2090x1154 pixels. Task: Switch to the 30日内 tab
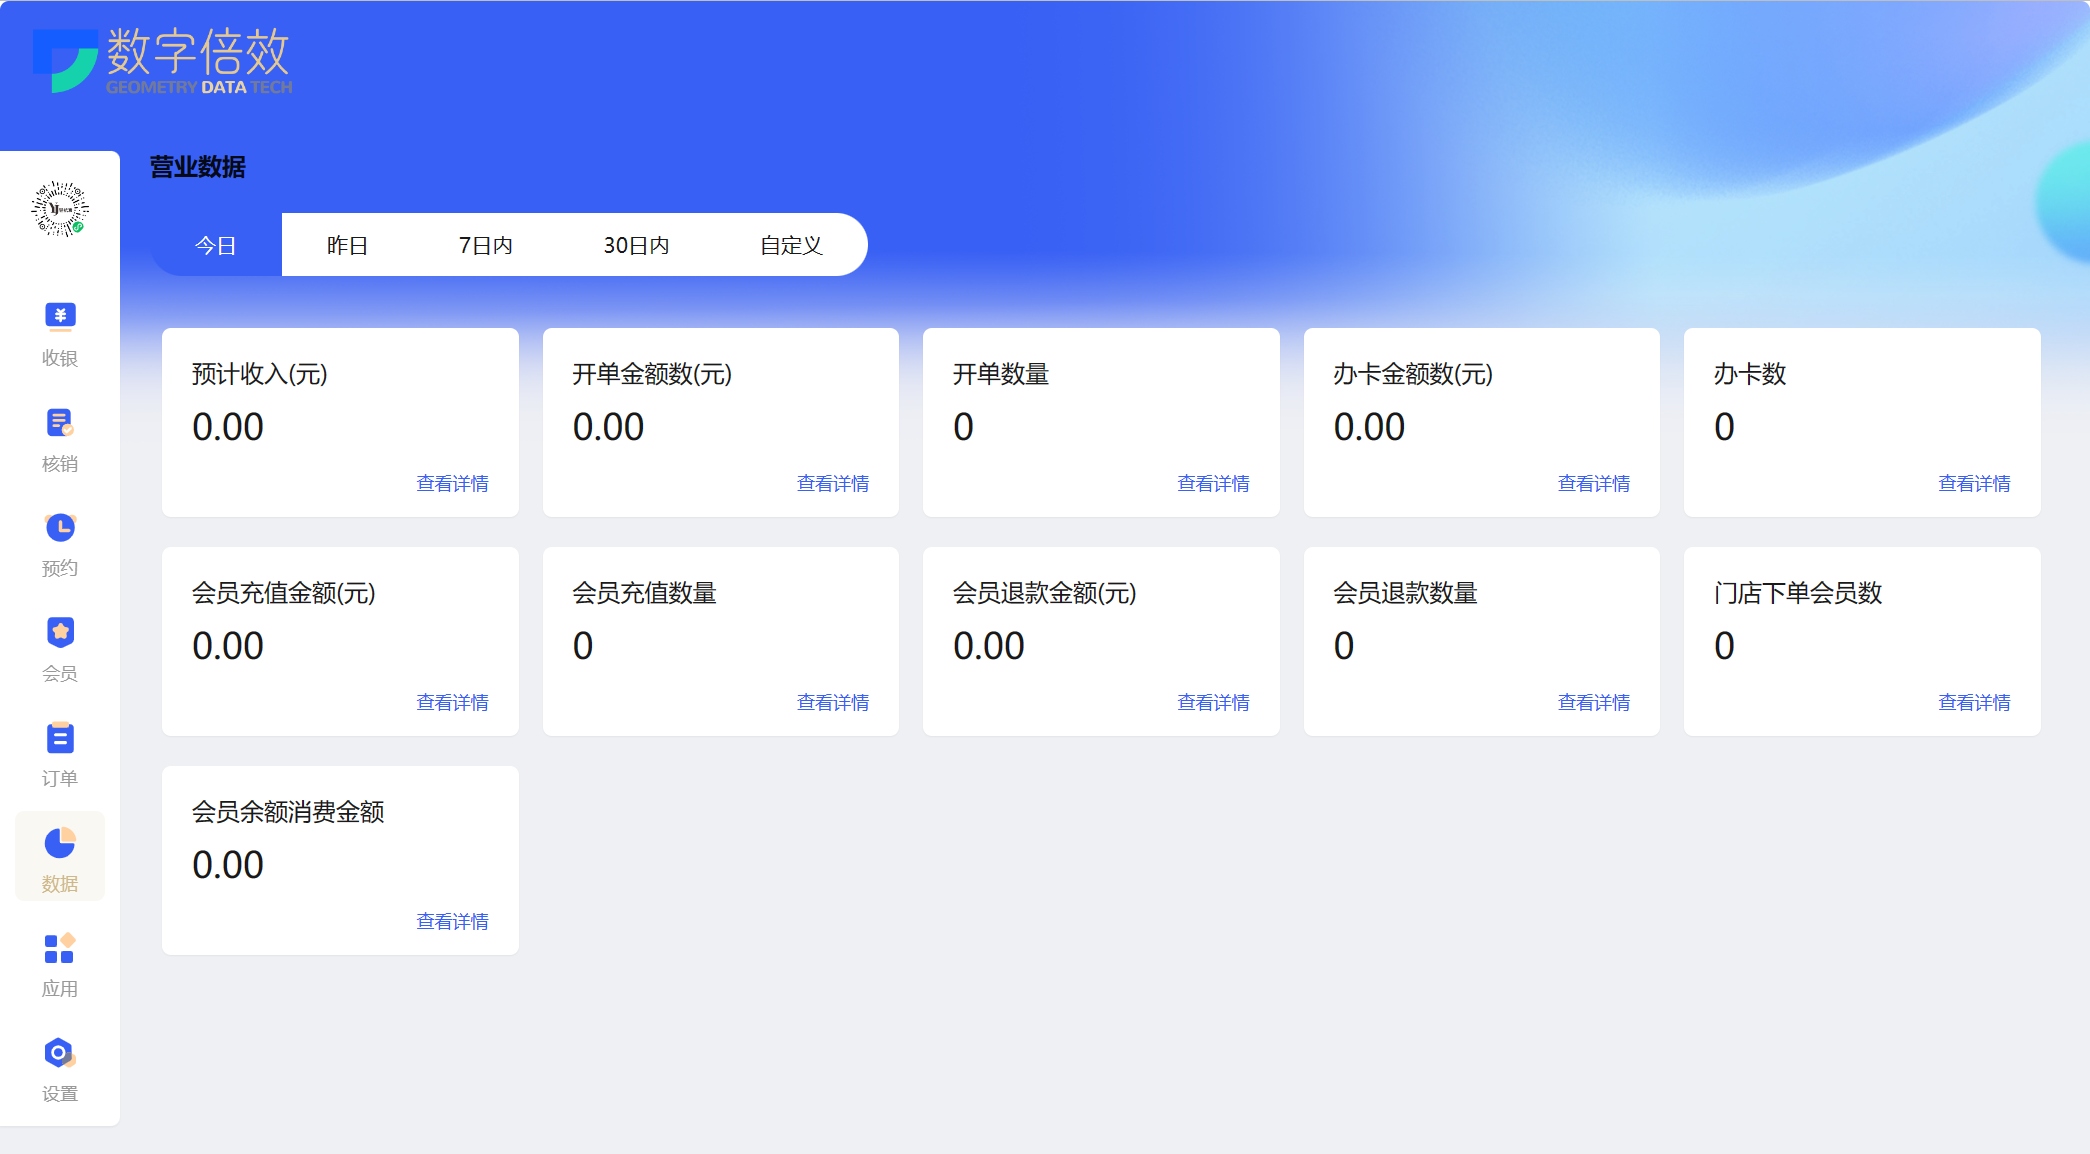[x=636, y=245]
